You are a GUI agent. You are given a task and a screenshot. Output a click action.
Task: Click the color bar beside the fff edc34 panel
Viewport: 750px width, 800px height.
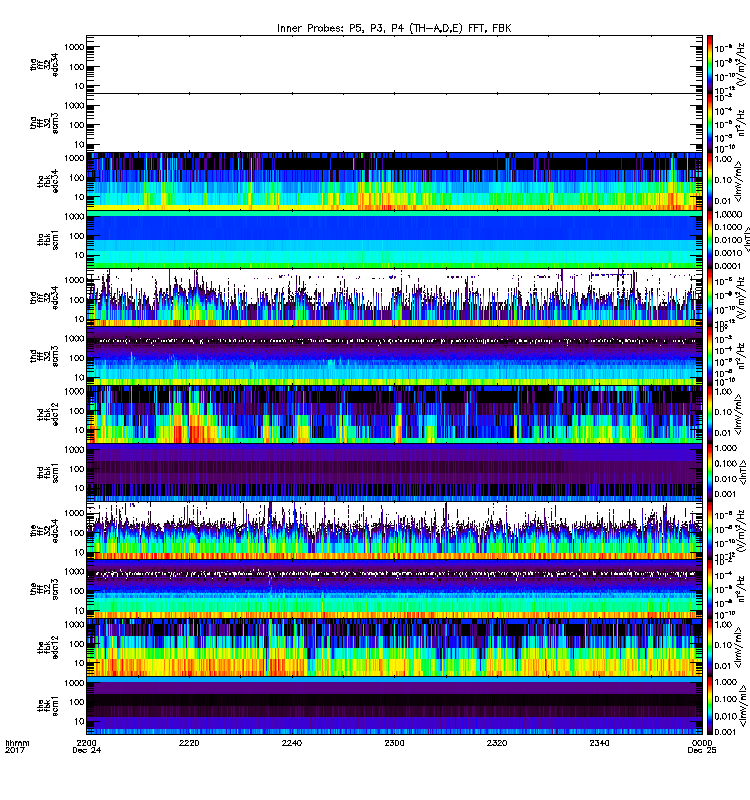point(710,531)
